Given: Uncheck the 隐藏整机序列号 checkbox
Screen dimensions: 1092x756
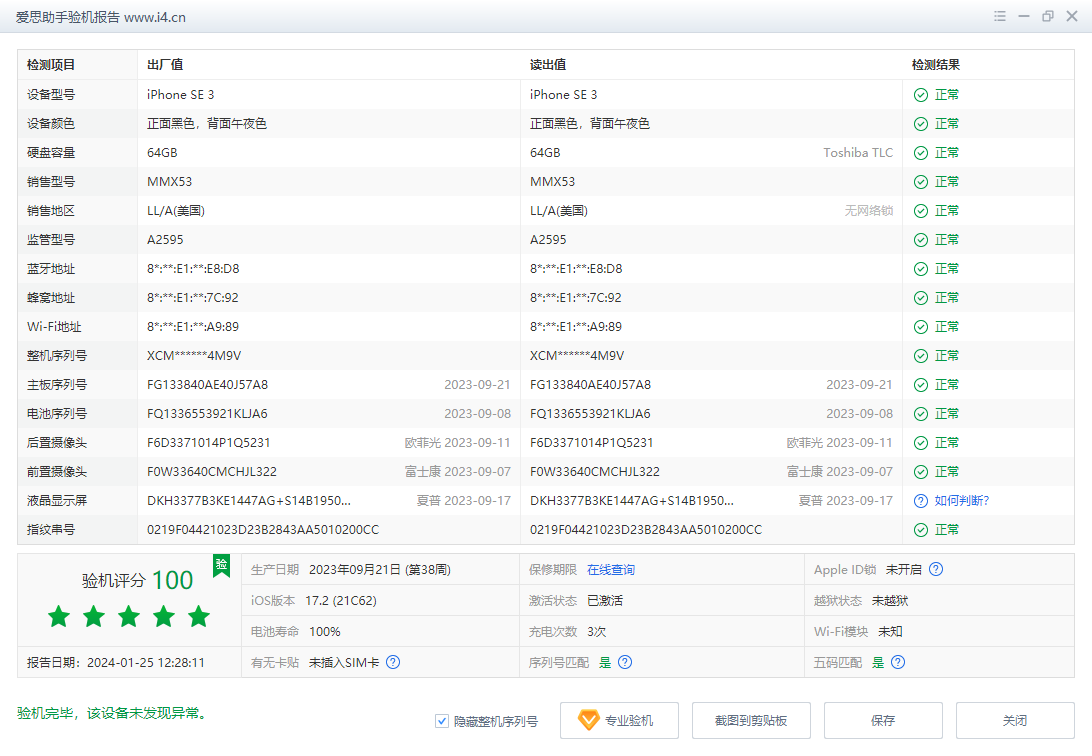Looking at the screenshot, I should [x=442, y=720].
